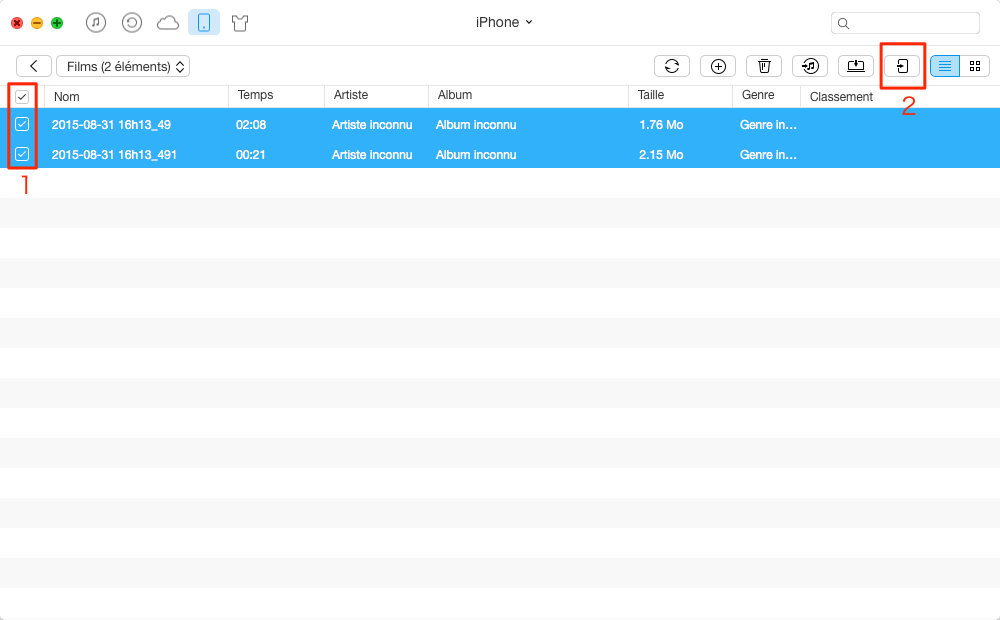This screenshot has height=620, width=1000.
Task: Click the 2.15 Mo size cell
Action: click(x=661, y=155)
